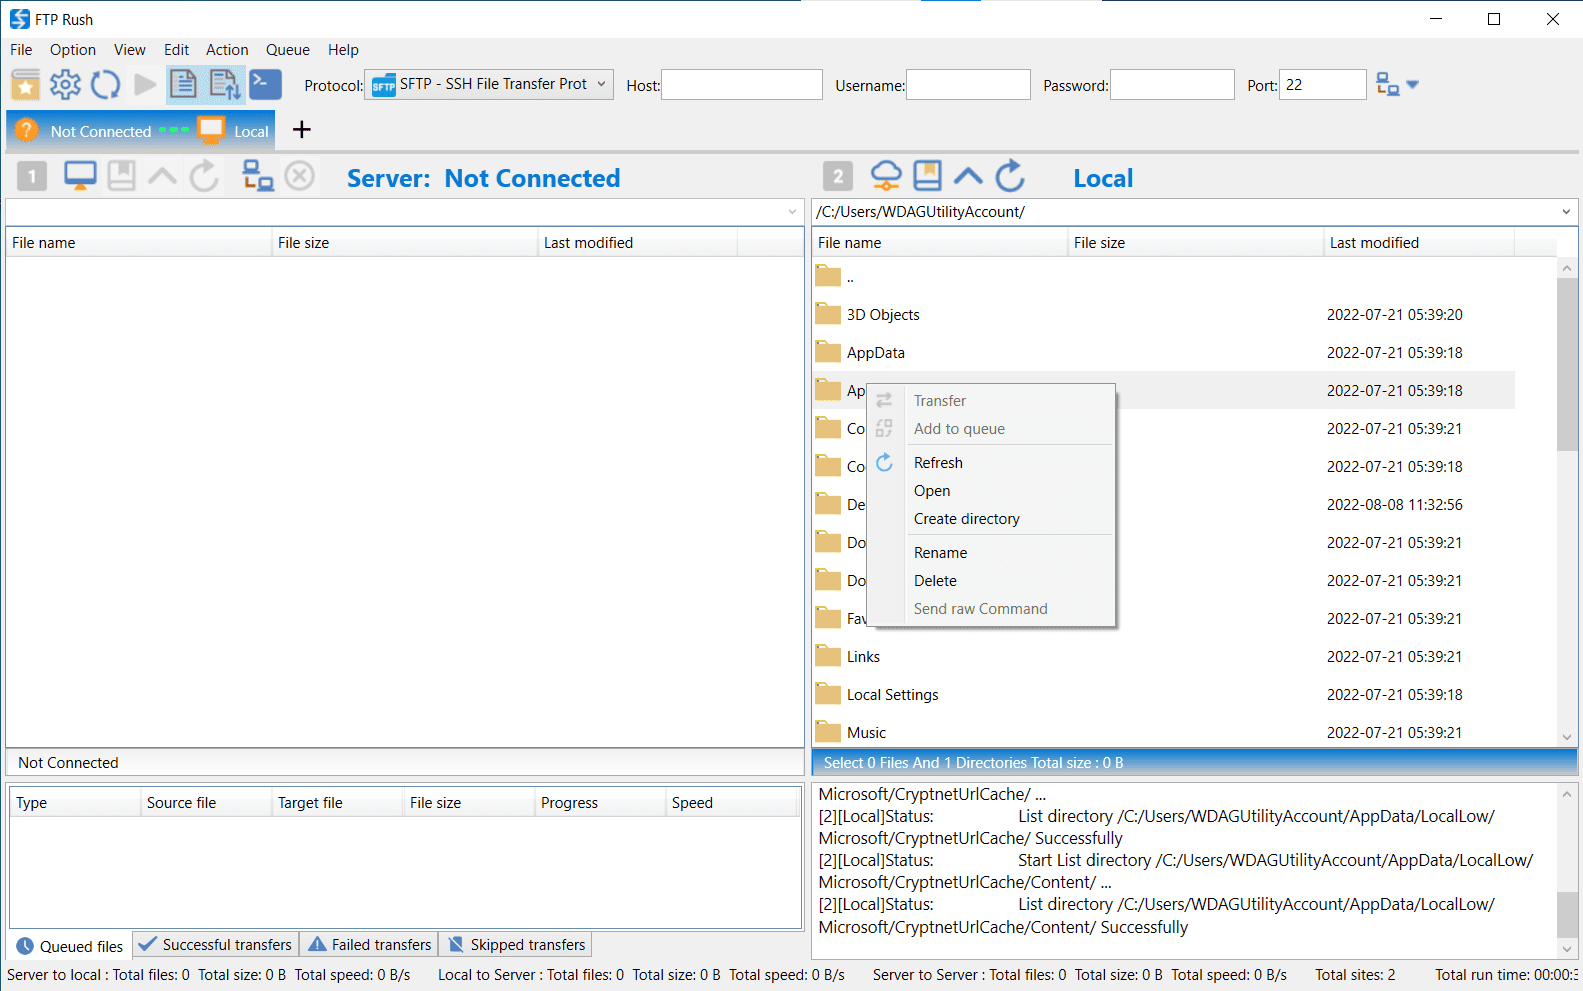Click the server pane connect computers icon

click(x=258, y=176)
